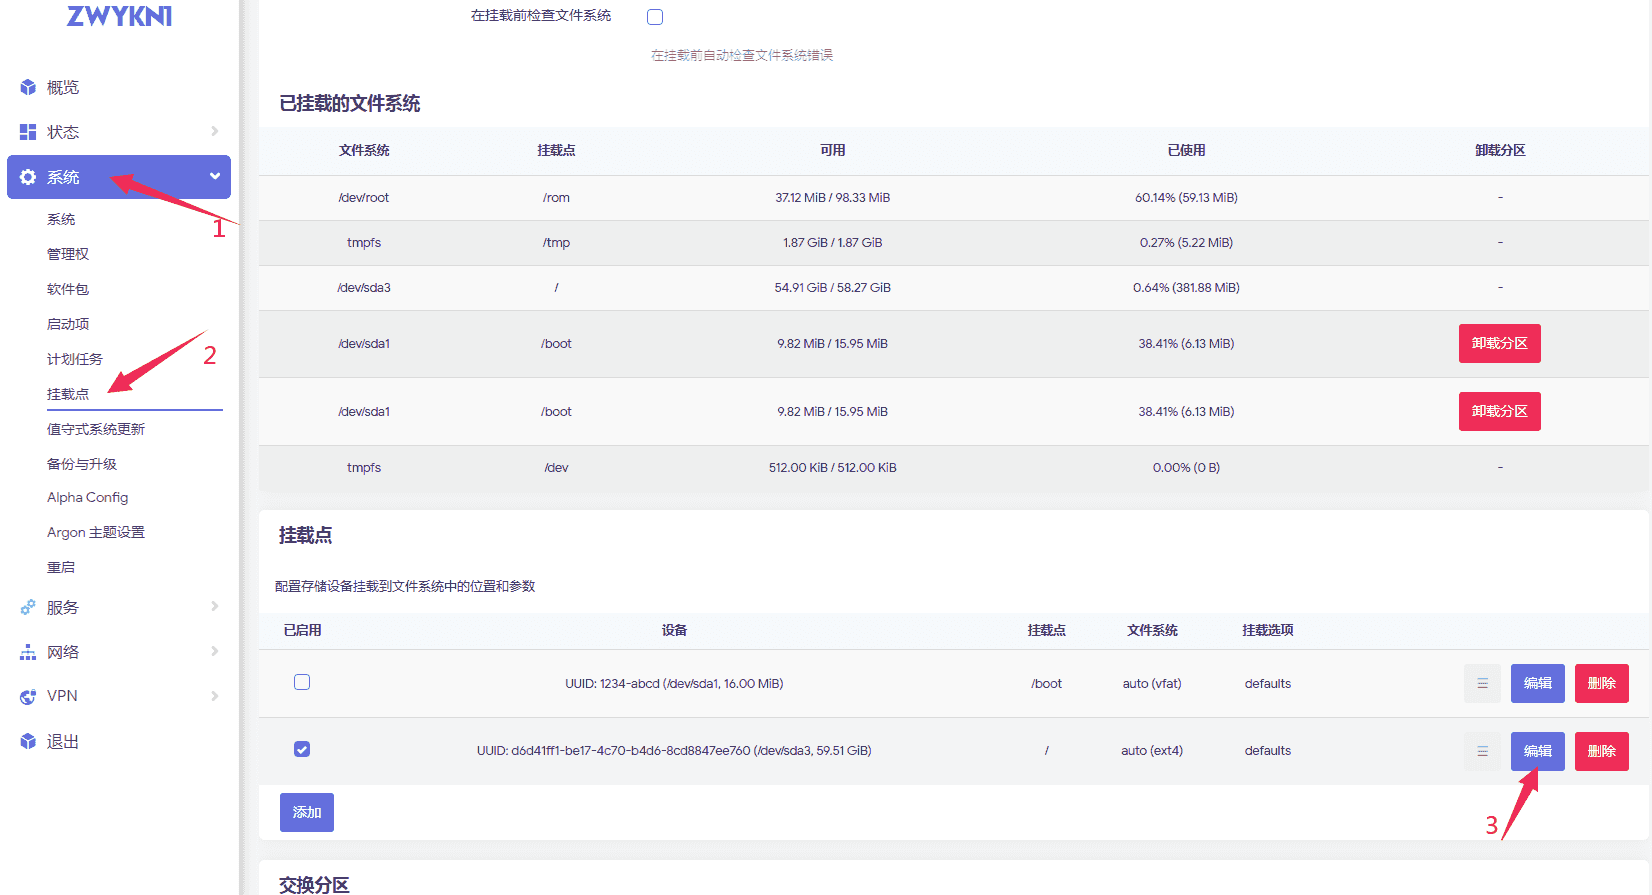This screenshot has height=895, width=1652.
Task: Click the /rom mount point cell
Action: 556,198
